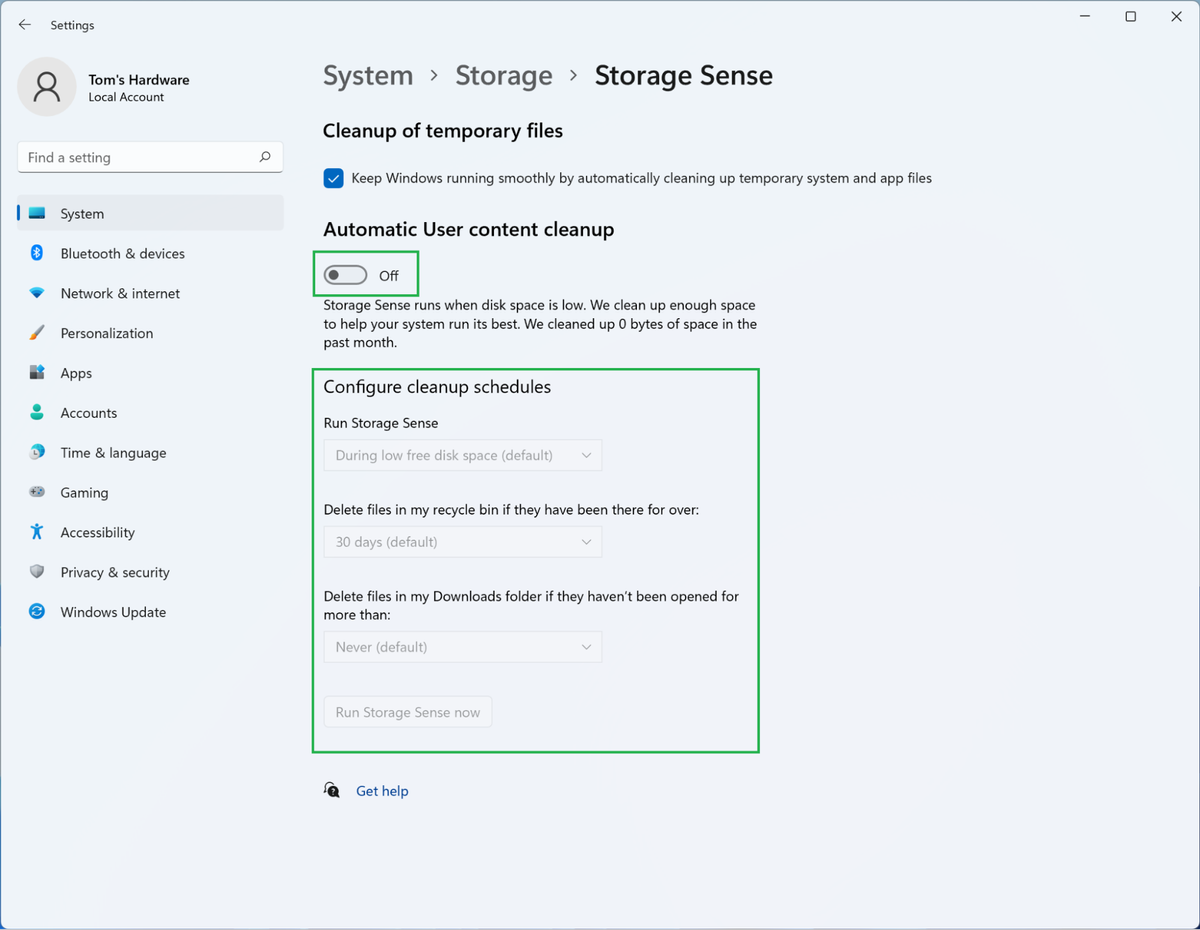Open the Run Storage Sense schedule dropdown

462,455
